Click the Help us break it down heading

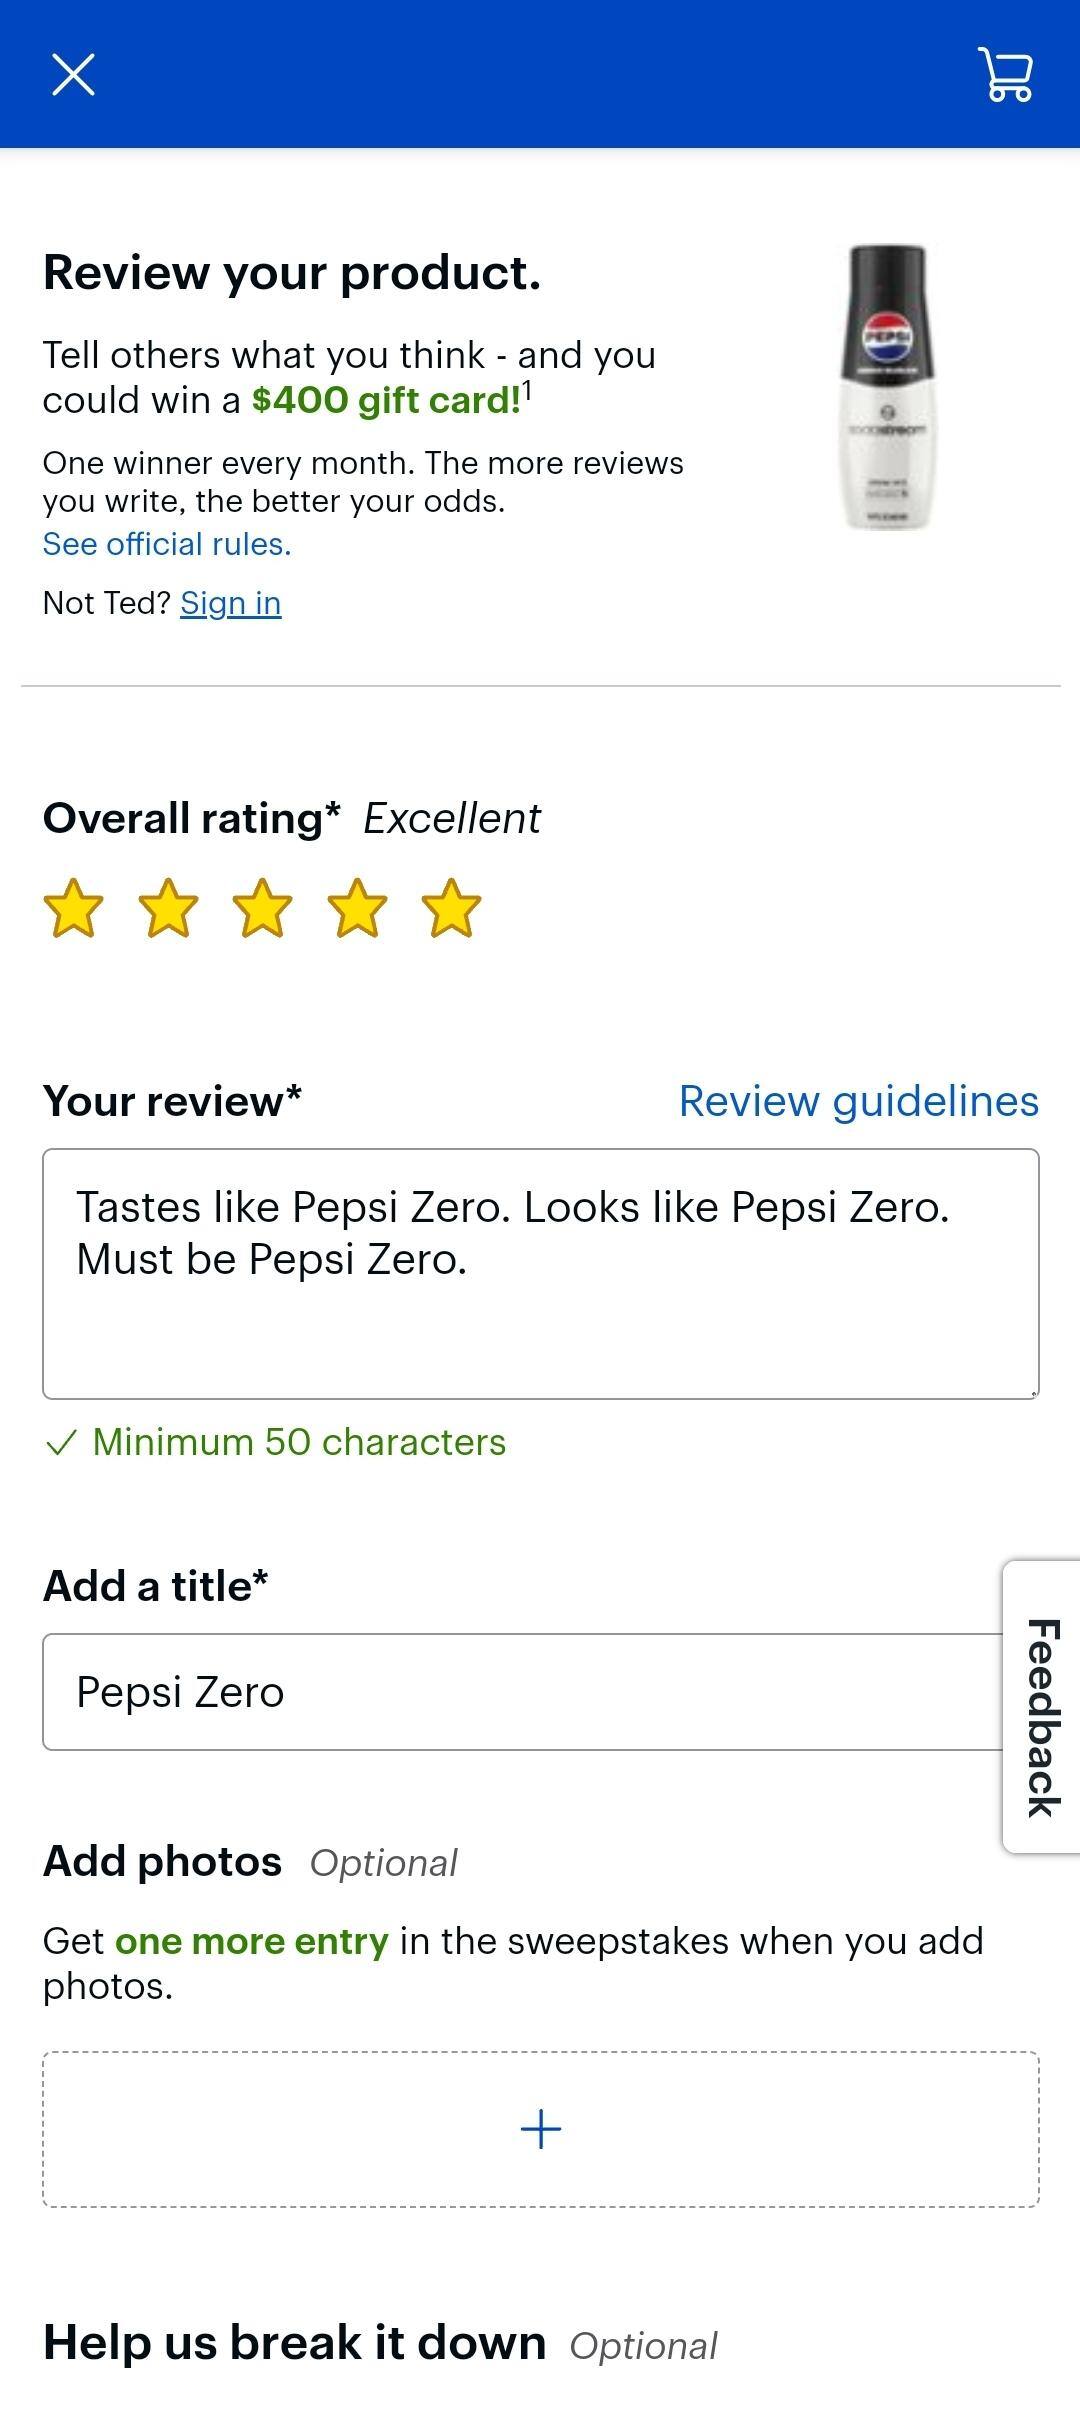(x=294, y=2343)
